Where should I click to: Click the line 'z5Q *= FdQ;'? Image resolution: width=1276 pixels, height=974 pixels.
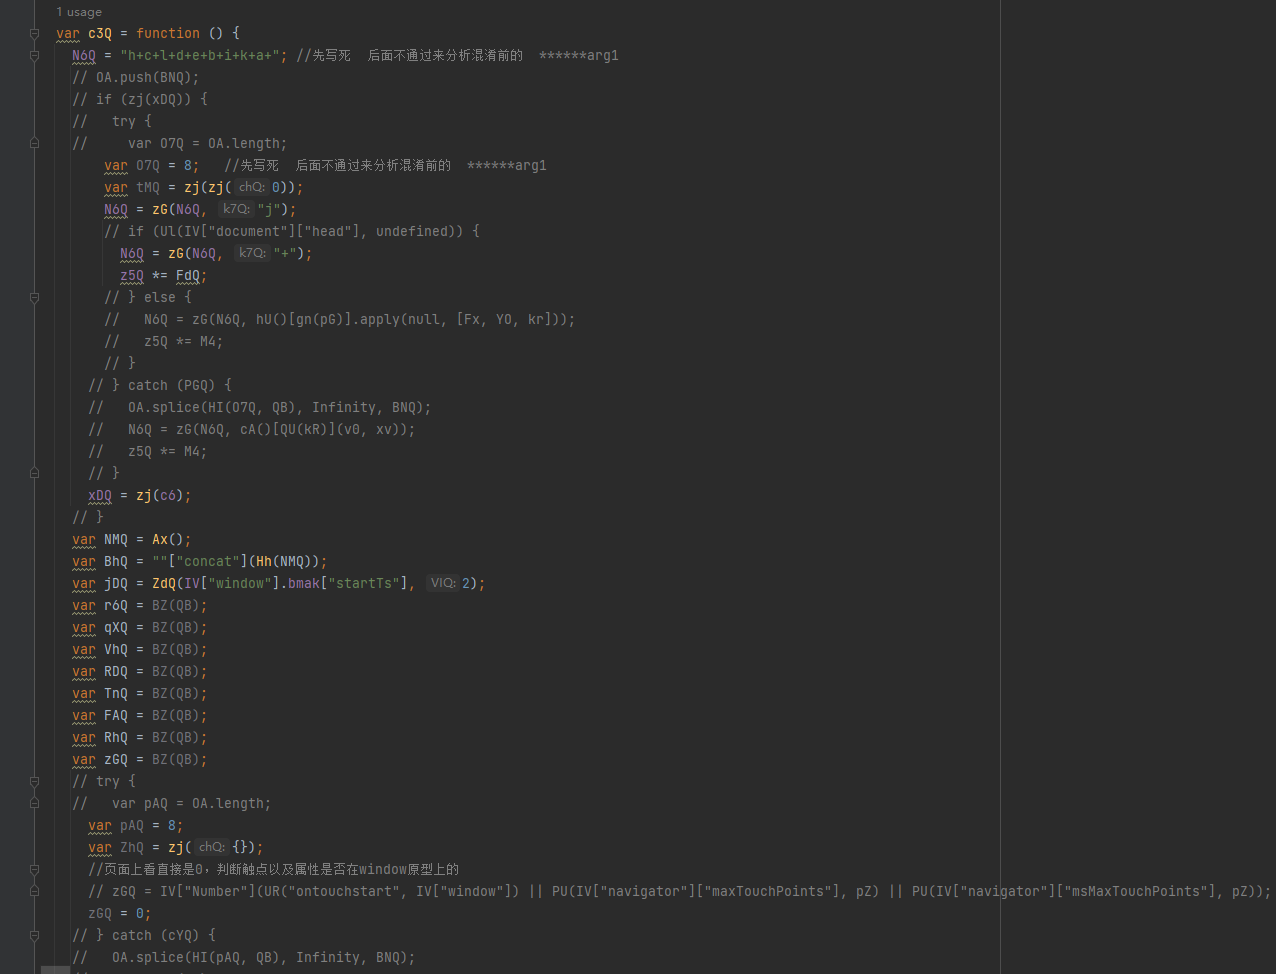[x=164, y=275]
